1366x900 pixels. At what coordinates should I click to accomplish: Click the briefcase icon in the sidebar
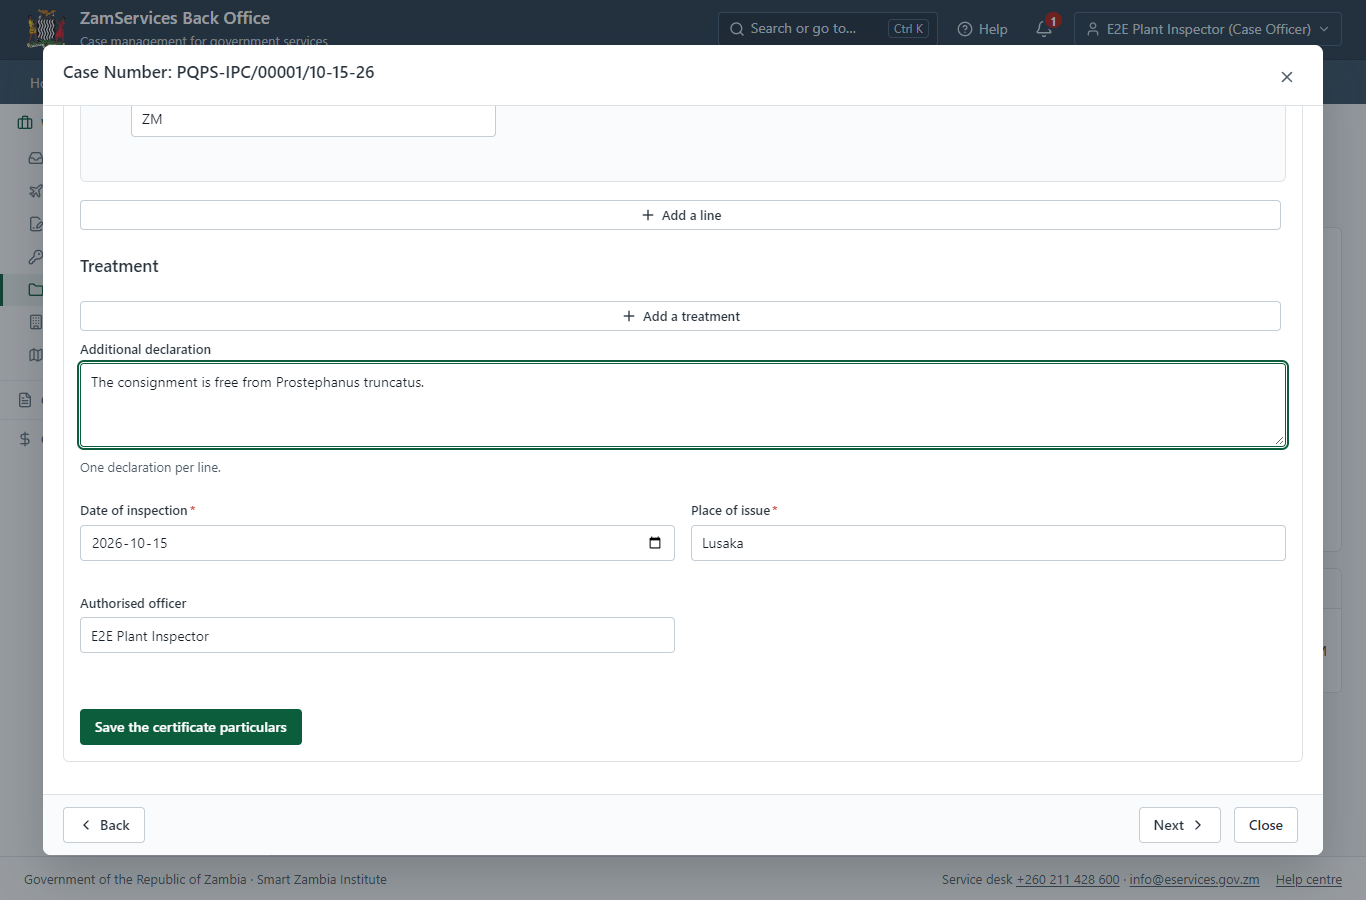pyautogui.click(x=25, y=123)
